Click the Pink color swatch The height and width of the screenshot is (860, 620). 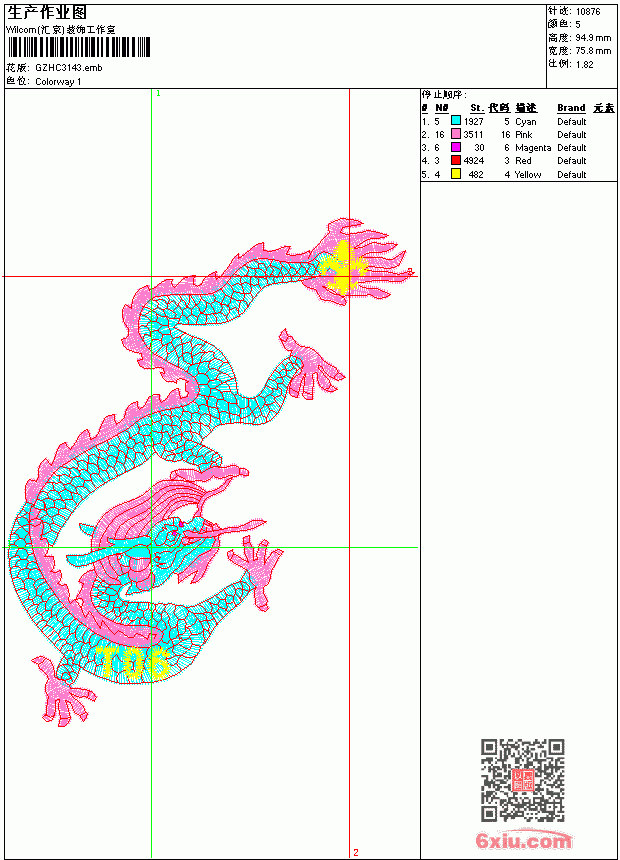455,134
